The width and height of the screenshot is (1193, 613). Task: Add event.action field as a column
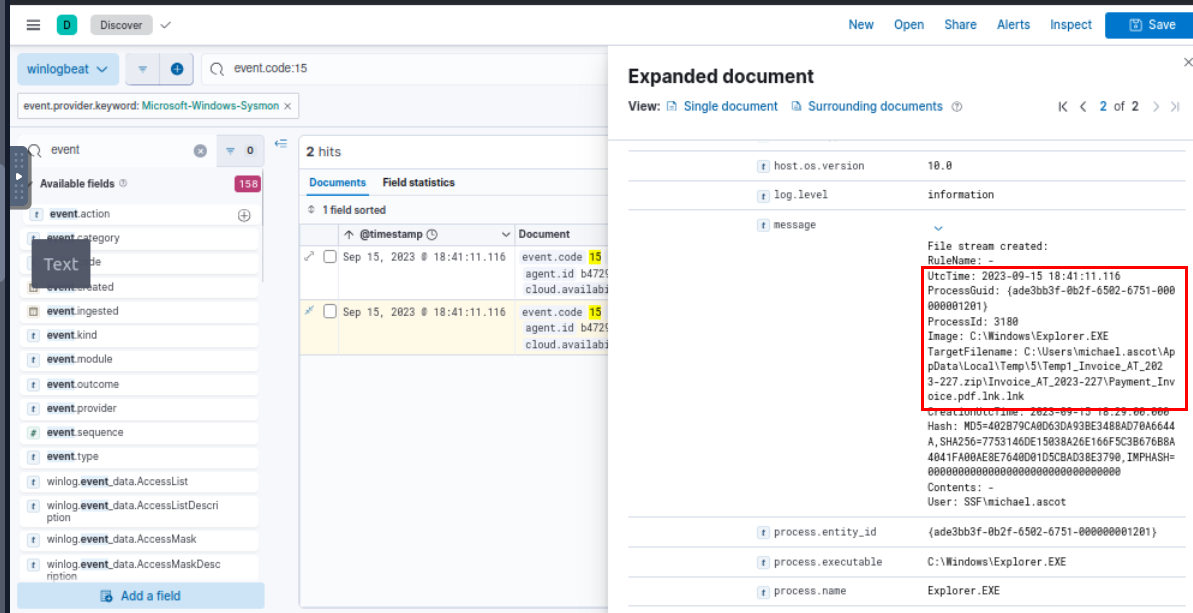point(244,215)
